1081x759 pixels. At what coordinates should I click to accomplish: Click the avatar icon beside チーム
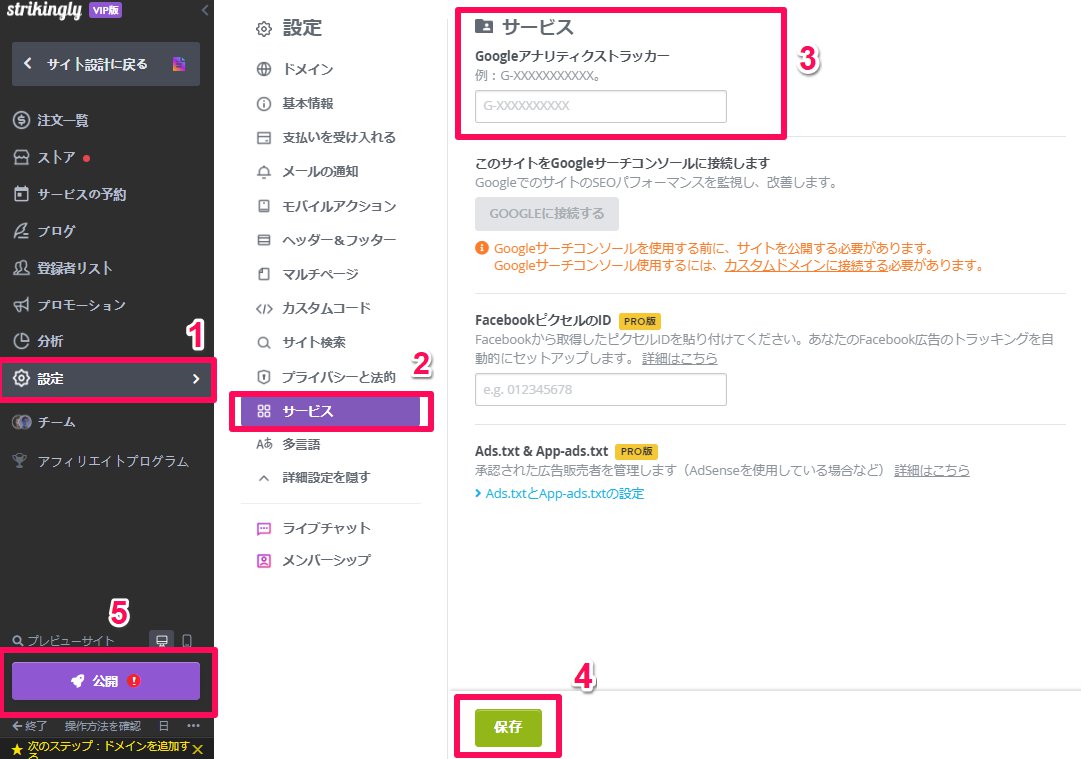click(x=21, y=422)
